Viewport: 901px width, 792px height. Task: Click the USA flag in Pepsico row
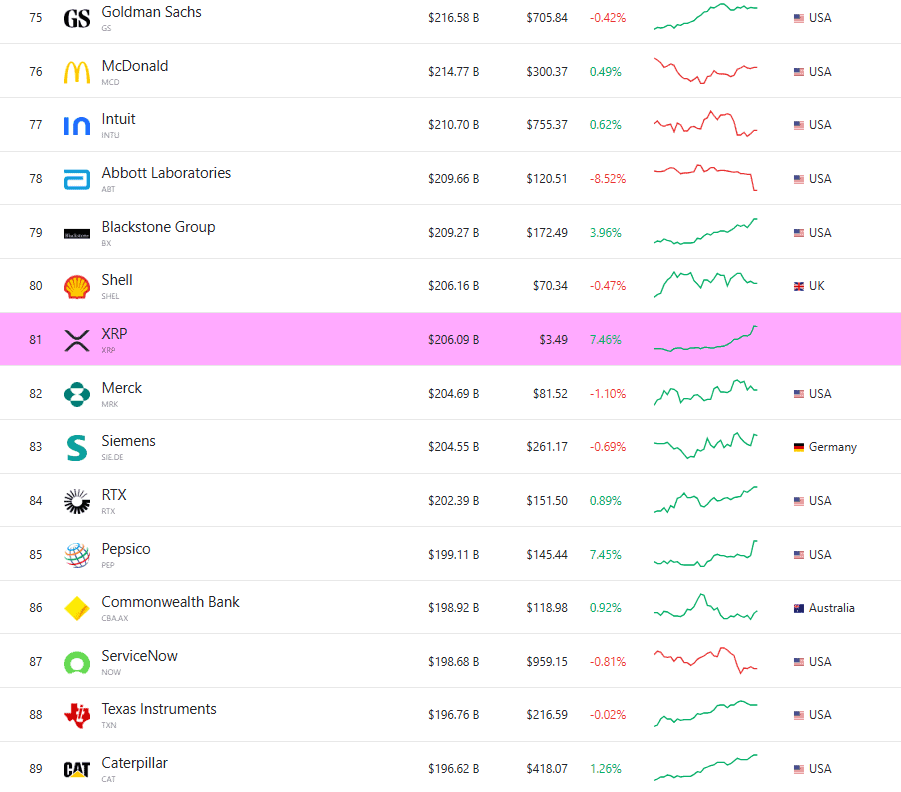coord(799,555)
